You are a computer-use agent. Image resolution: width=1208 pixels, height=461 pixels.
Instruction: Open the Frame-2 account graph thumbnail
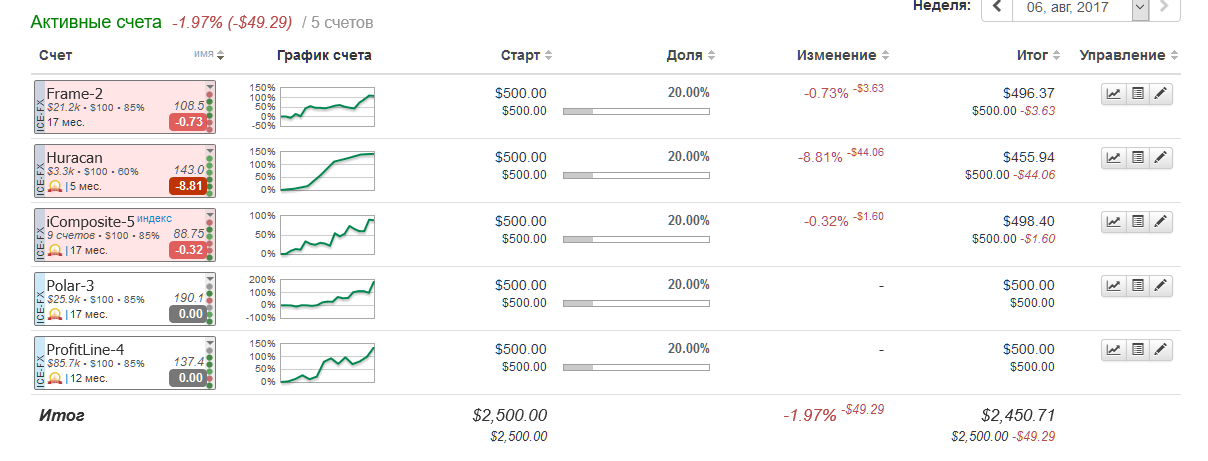point(327,106)
